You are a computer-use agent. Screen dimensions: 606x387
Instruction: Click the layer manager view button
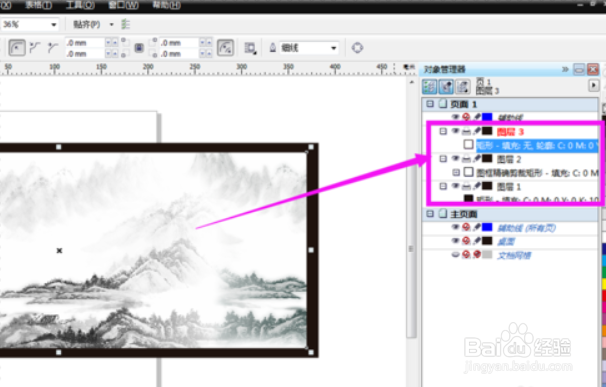(x=463, y=86)
